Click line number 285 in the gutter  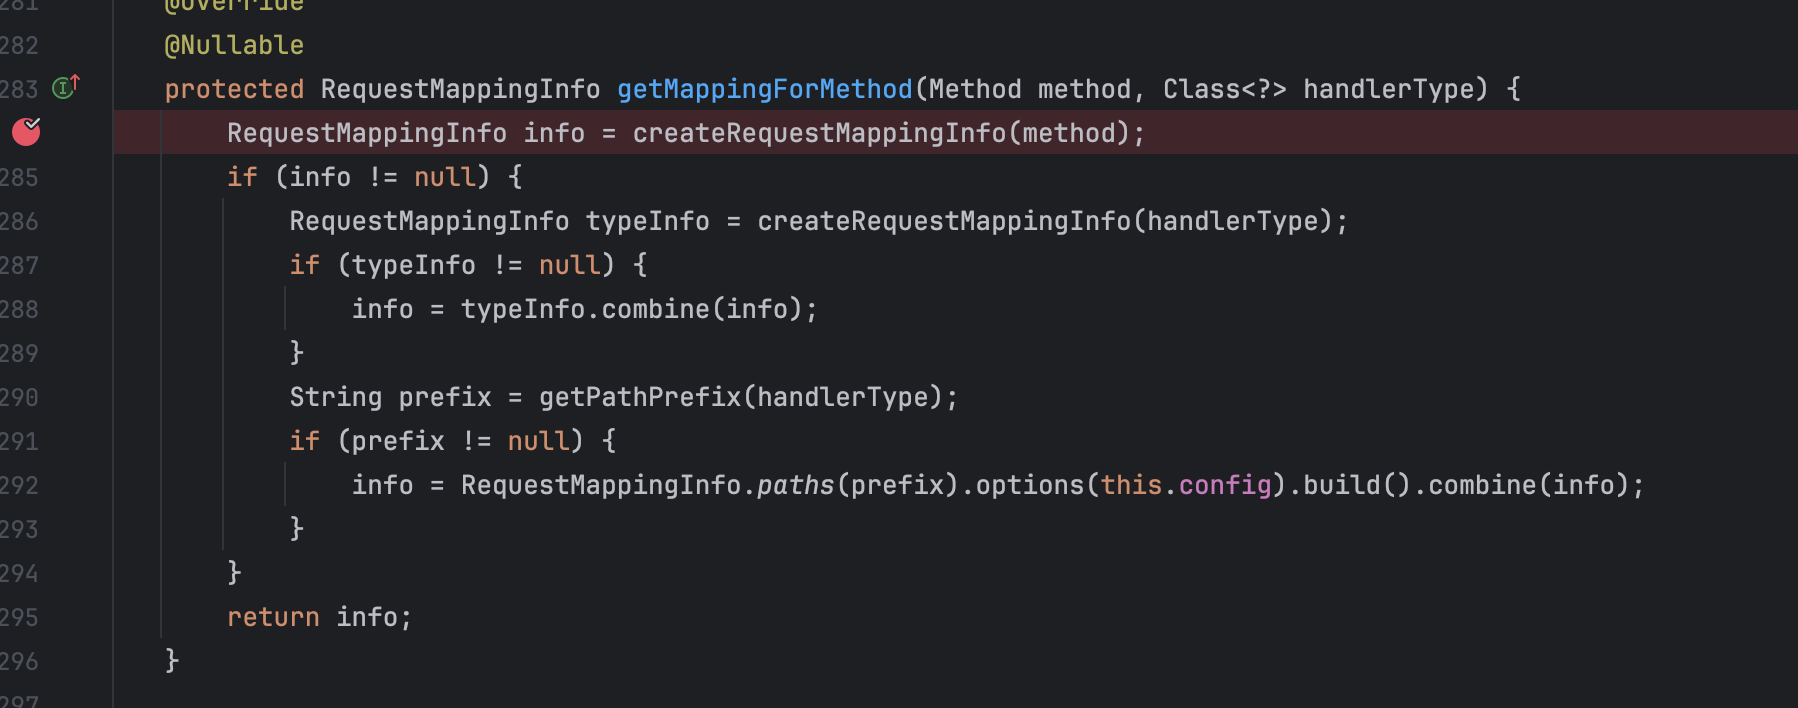click(x=19, y=177)
